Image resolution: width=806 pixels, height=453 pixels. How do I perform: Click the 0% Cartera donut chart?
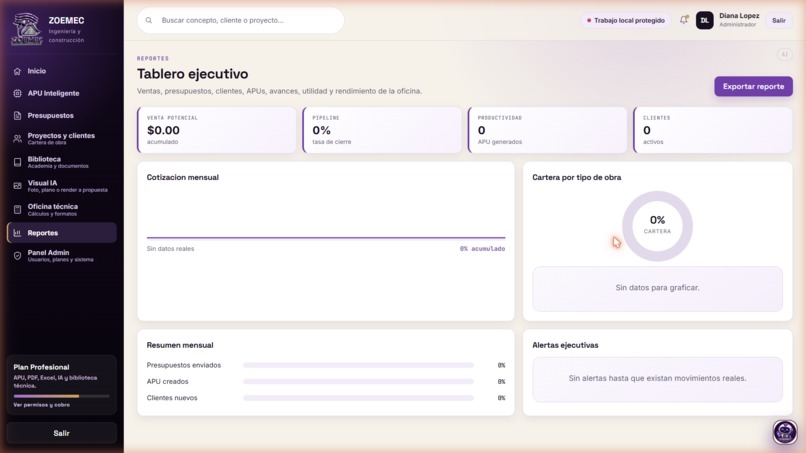657,226
